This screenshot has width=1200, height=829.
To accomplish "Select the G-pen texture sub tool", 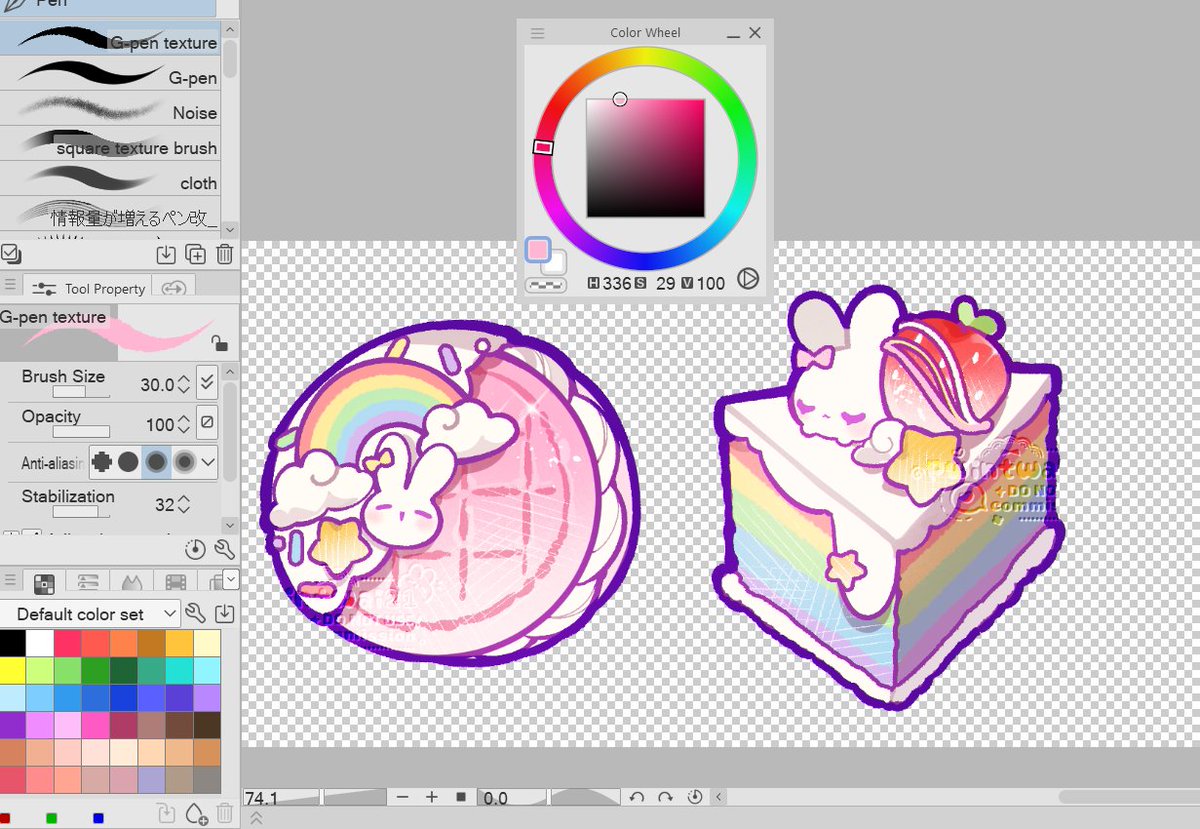I will click(x=110, y=40).
